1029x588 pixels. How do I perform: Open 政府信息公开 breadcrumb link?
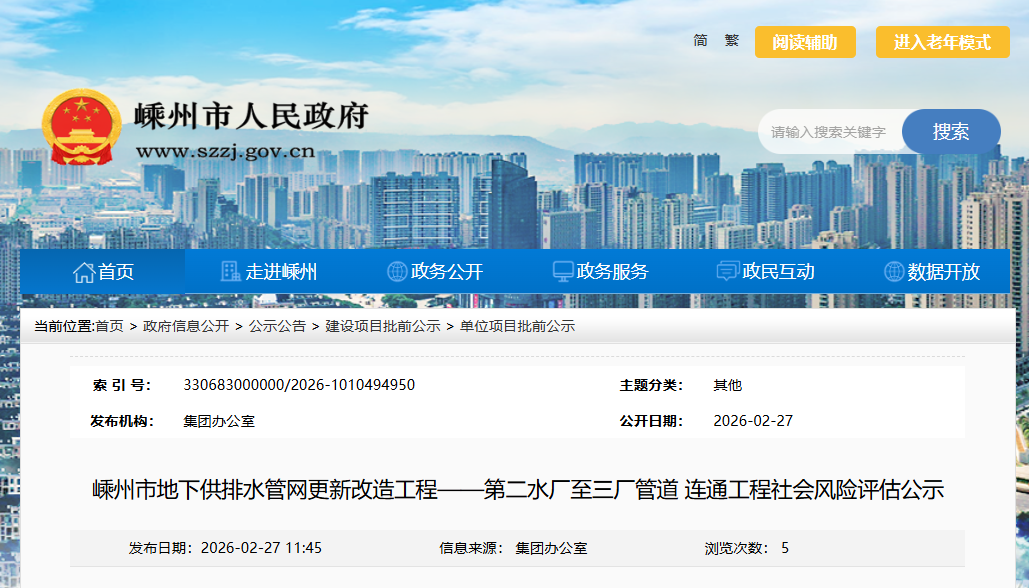(186, 326)
